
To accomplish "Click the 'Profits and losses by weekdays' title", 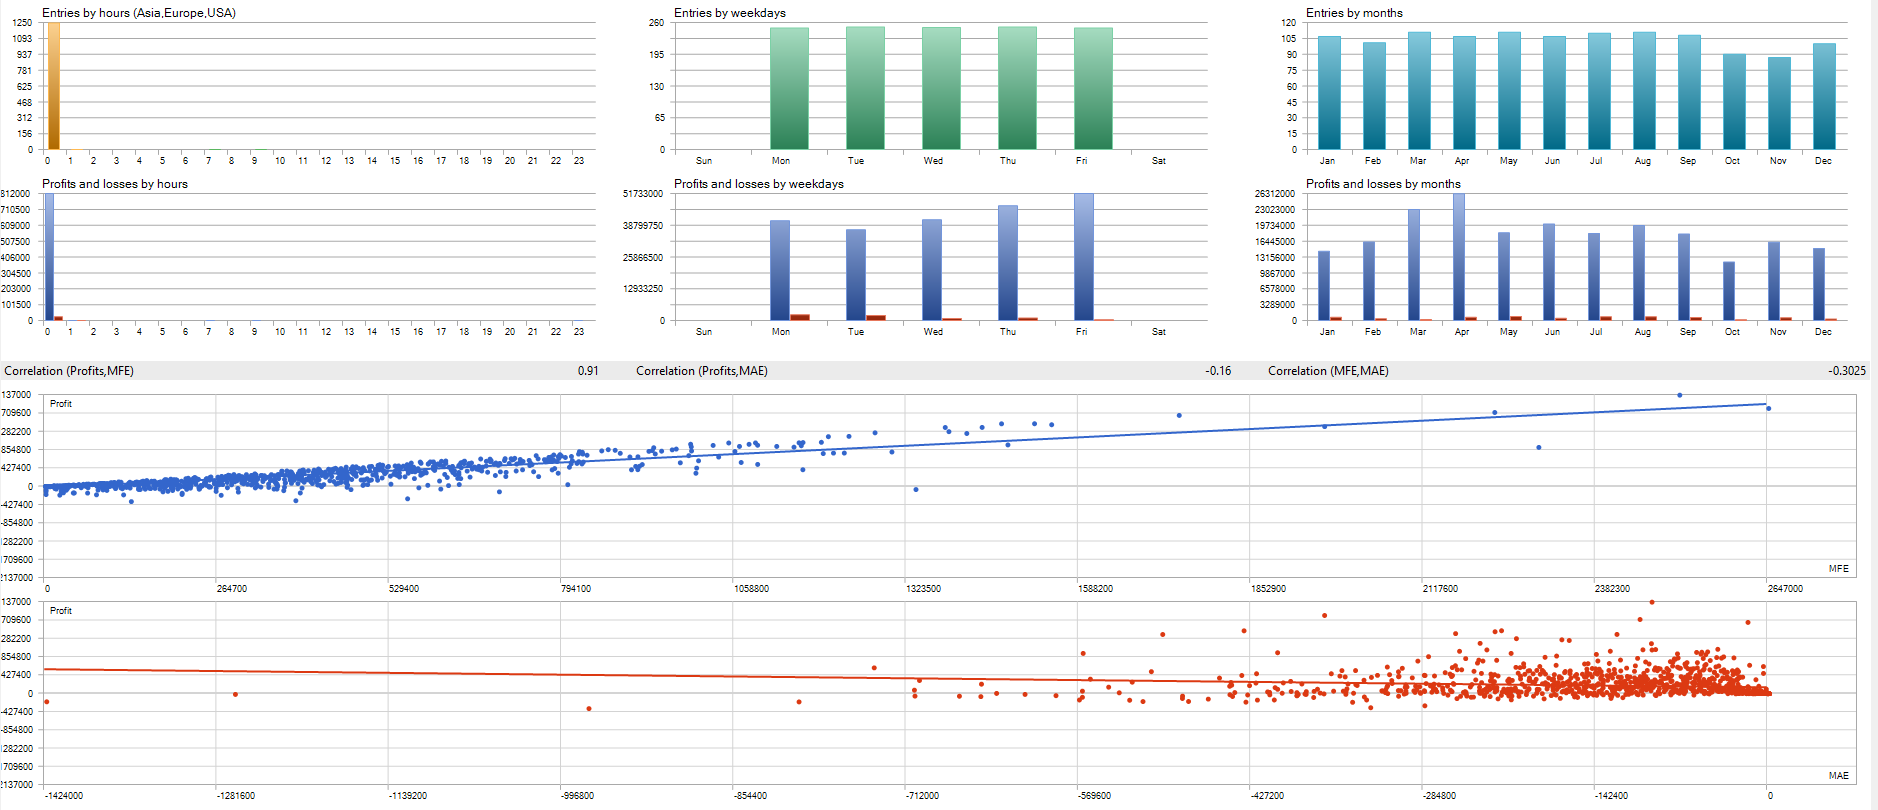I will pos(759,184).
